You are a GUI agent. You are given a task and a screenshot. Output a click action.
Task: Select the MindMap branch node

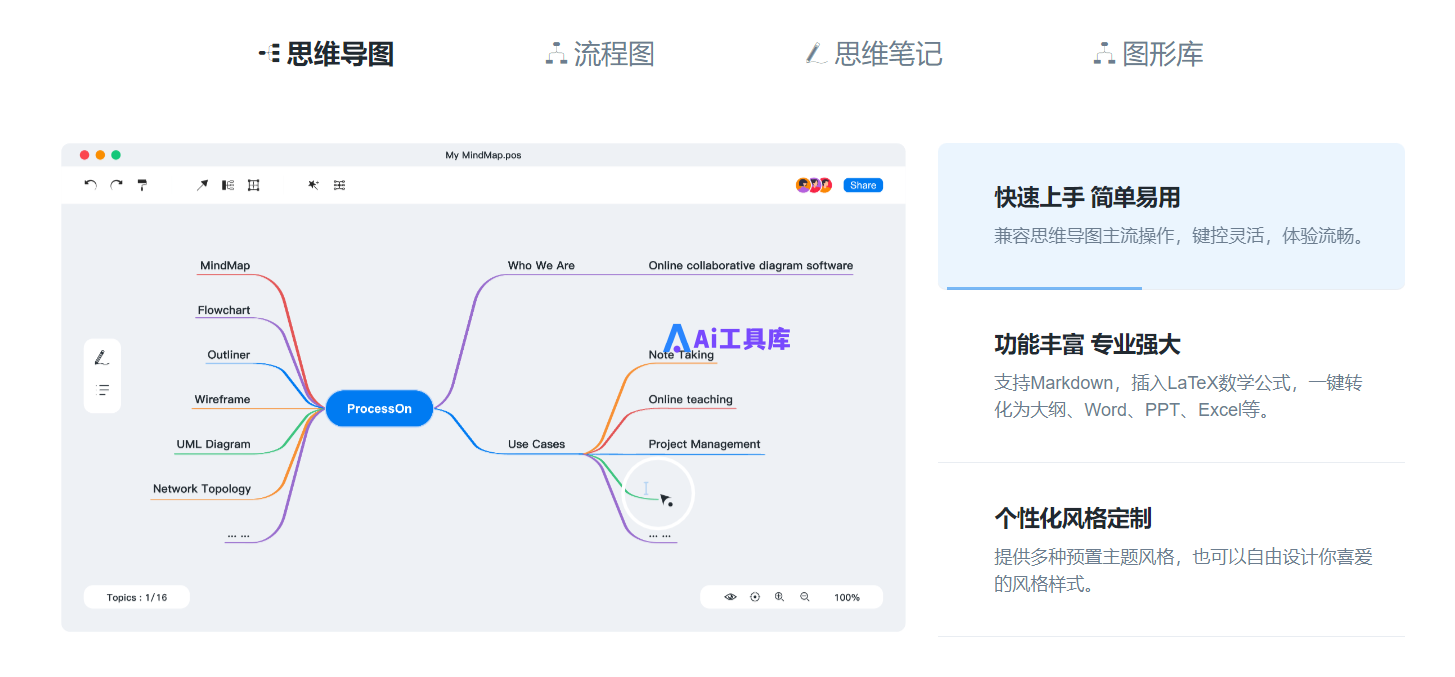pyautogui.click(x=225, y=266)
